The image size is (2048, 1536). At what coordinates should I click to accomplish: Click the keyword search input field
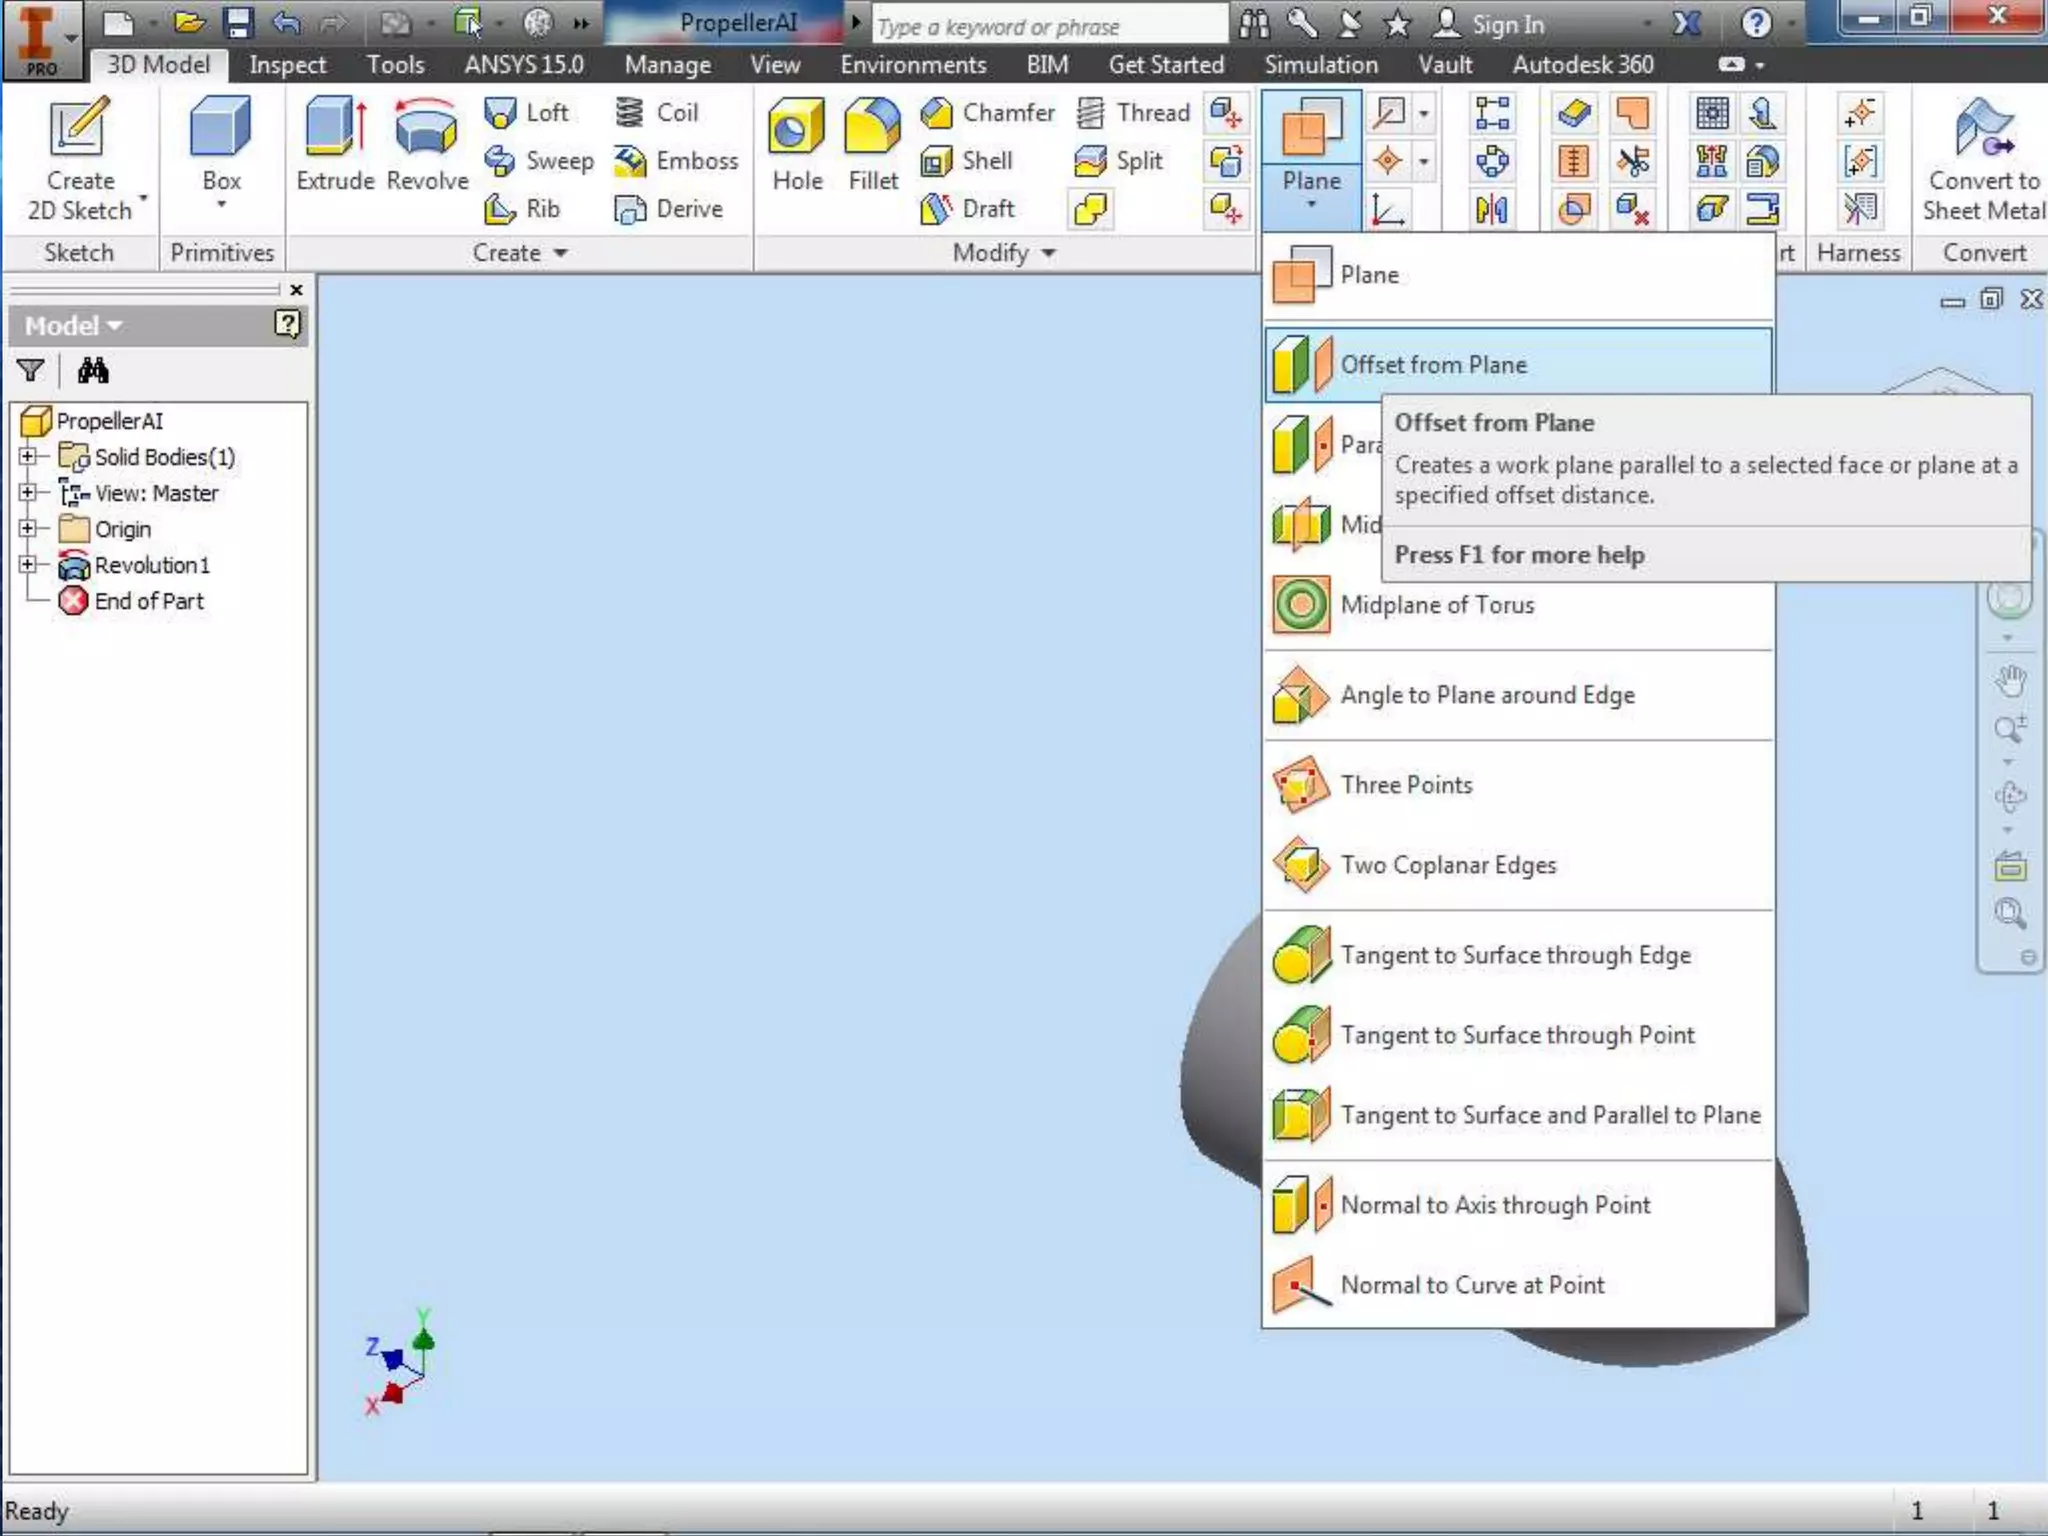click(1048, 27)
